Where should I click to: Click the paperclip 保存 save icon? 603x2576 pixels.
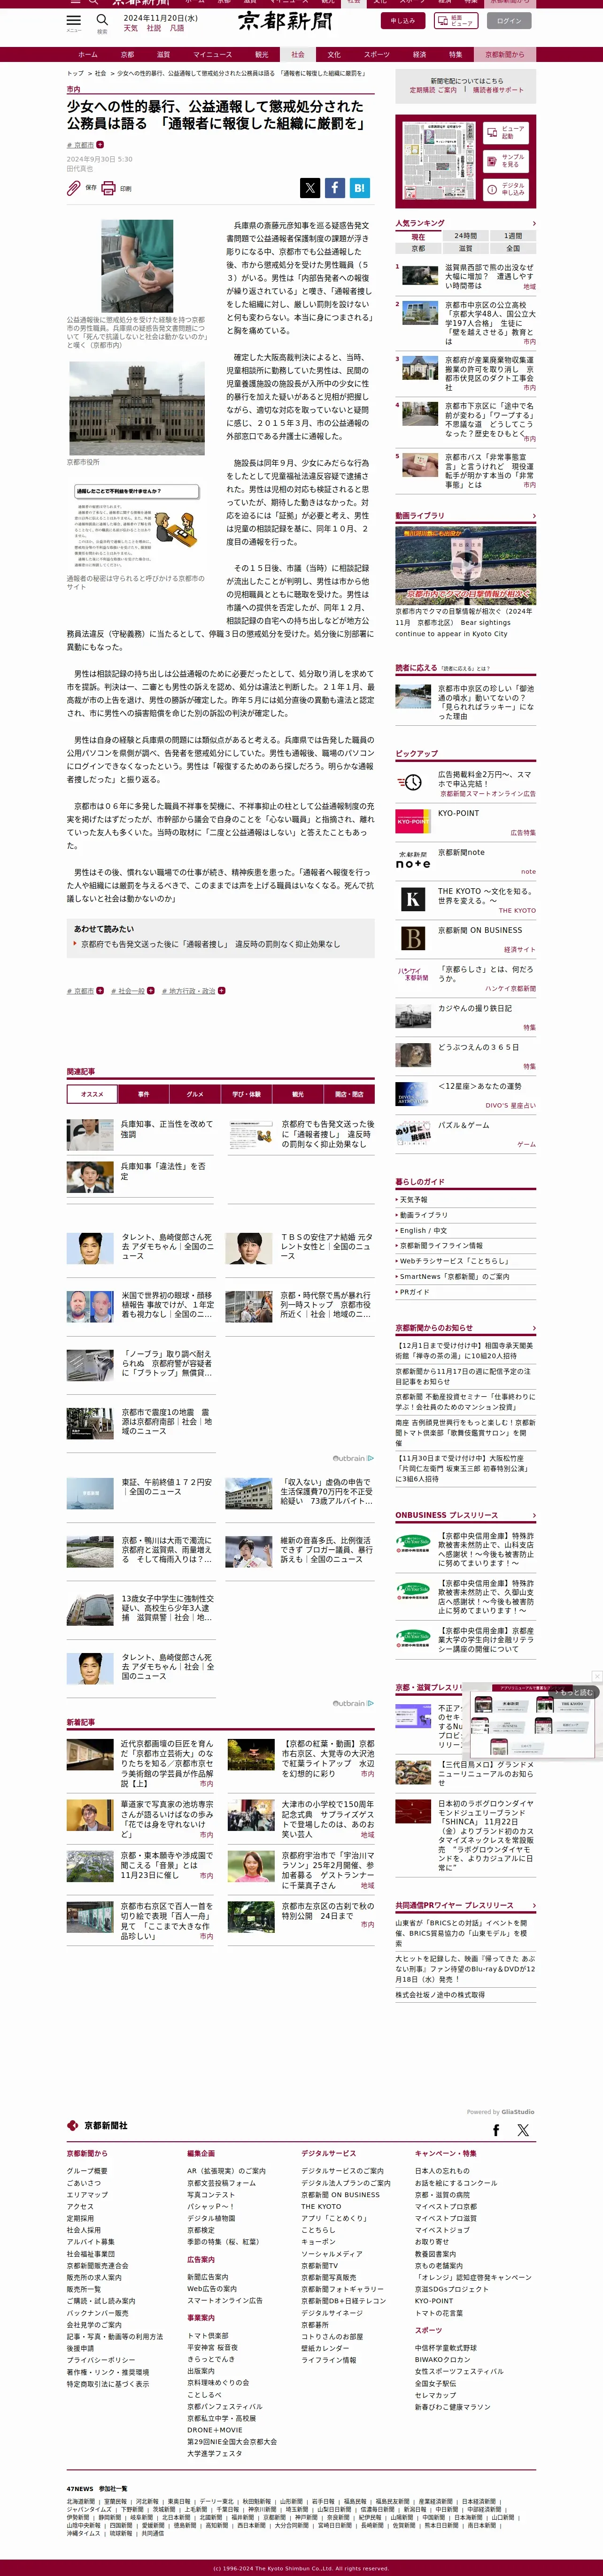point(74,187)
